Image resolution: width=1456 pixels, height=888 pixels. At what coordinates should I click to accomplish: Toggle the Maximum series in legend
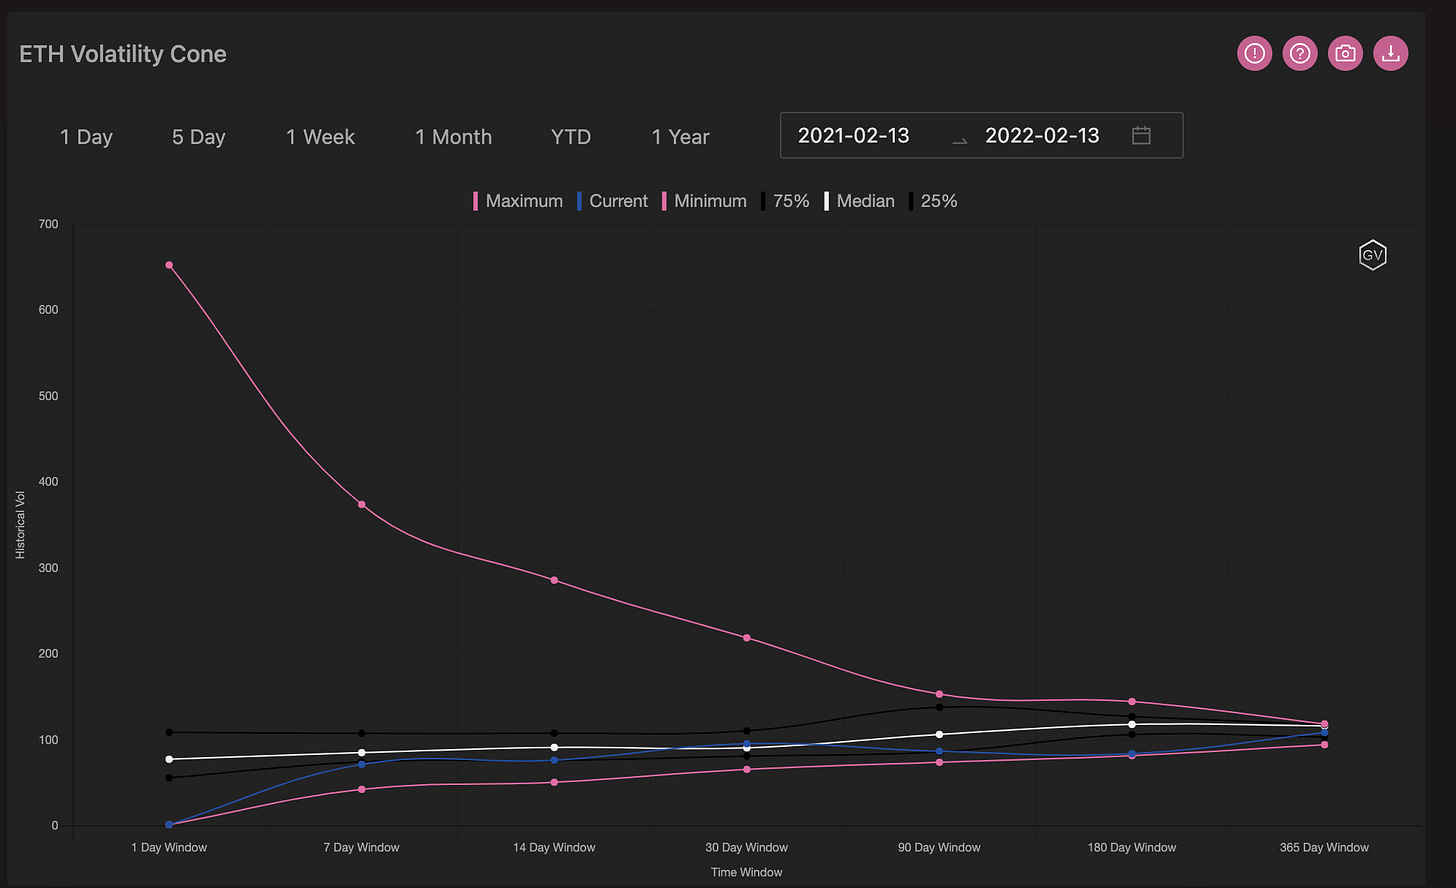click(x=518, y=201)
